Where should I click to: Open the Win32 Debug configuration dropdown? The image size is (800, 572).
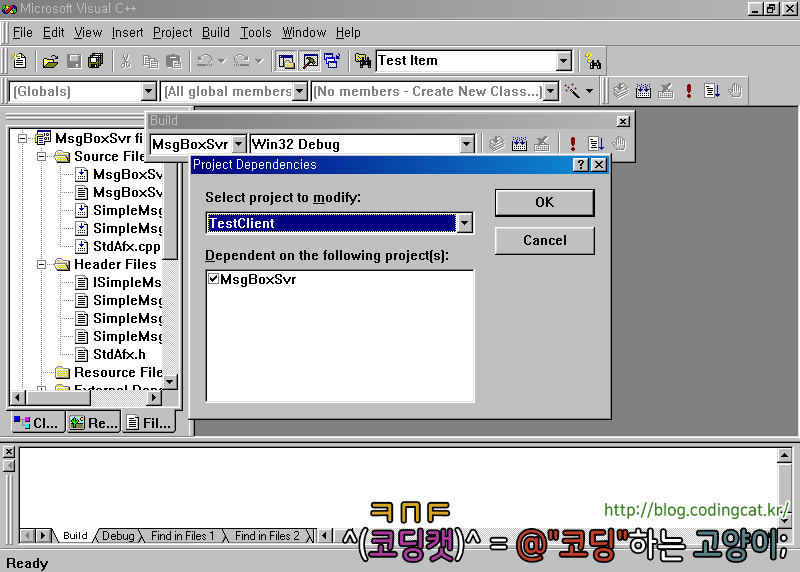click(466, 144)
